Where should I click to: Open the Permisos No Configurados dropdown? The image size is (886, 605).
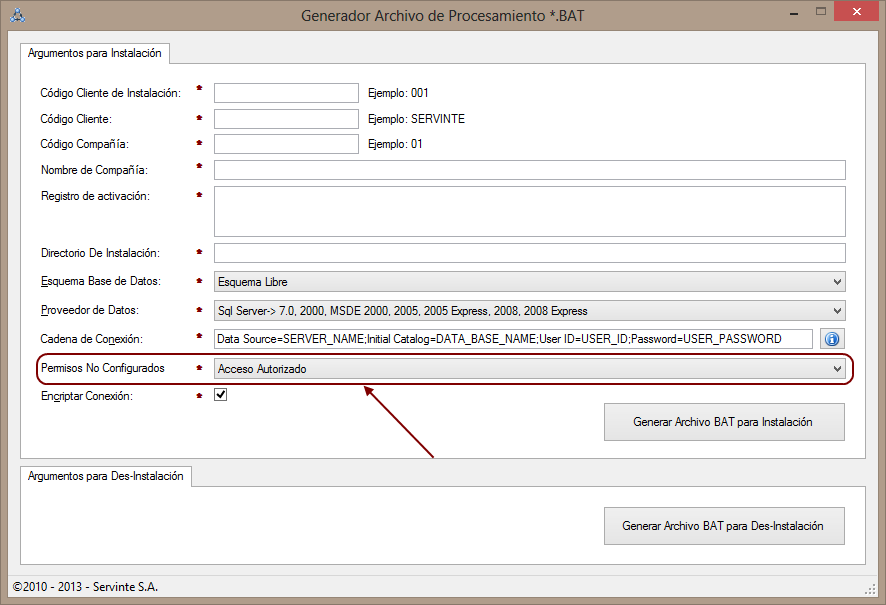point(529,369)
